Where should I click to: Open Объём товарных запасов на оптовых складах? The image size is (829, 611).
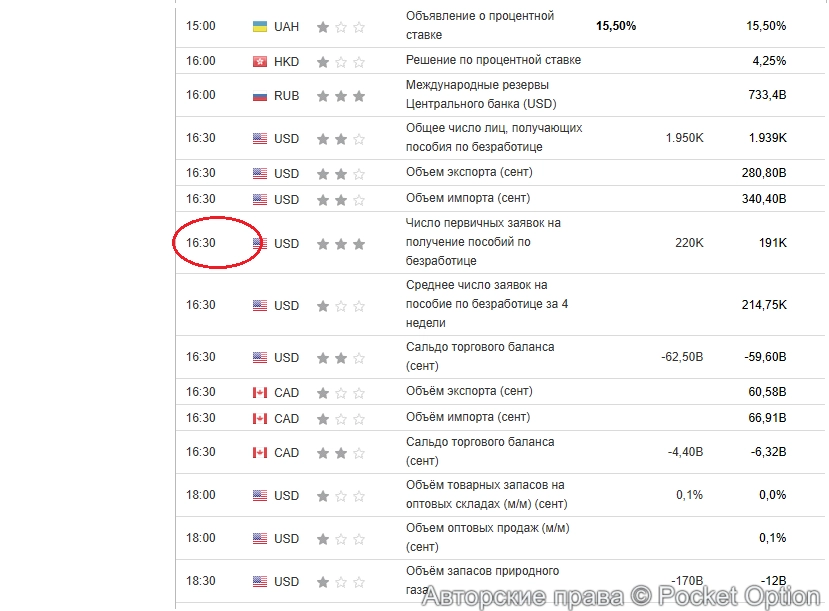coord(486,494)
